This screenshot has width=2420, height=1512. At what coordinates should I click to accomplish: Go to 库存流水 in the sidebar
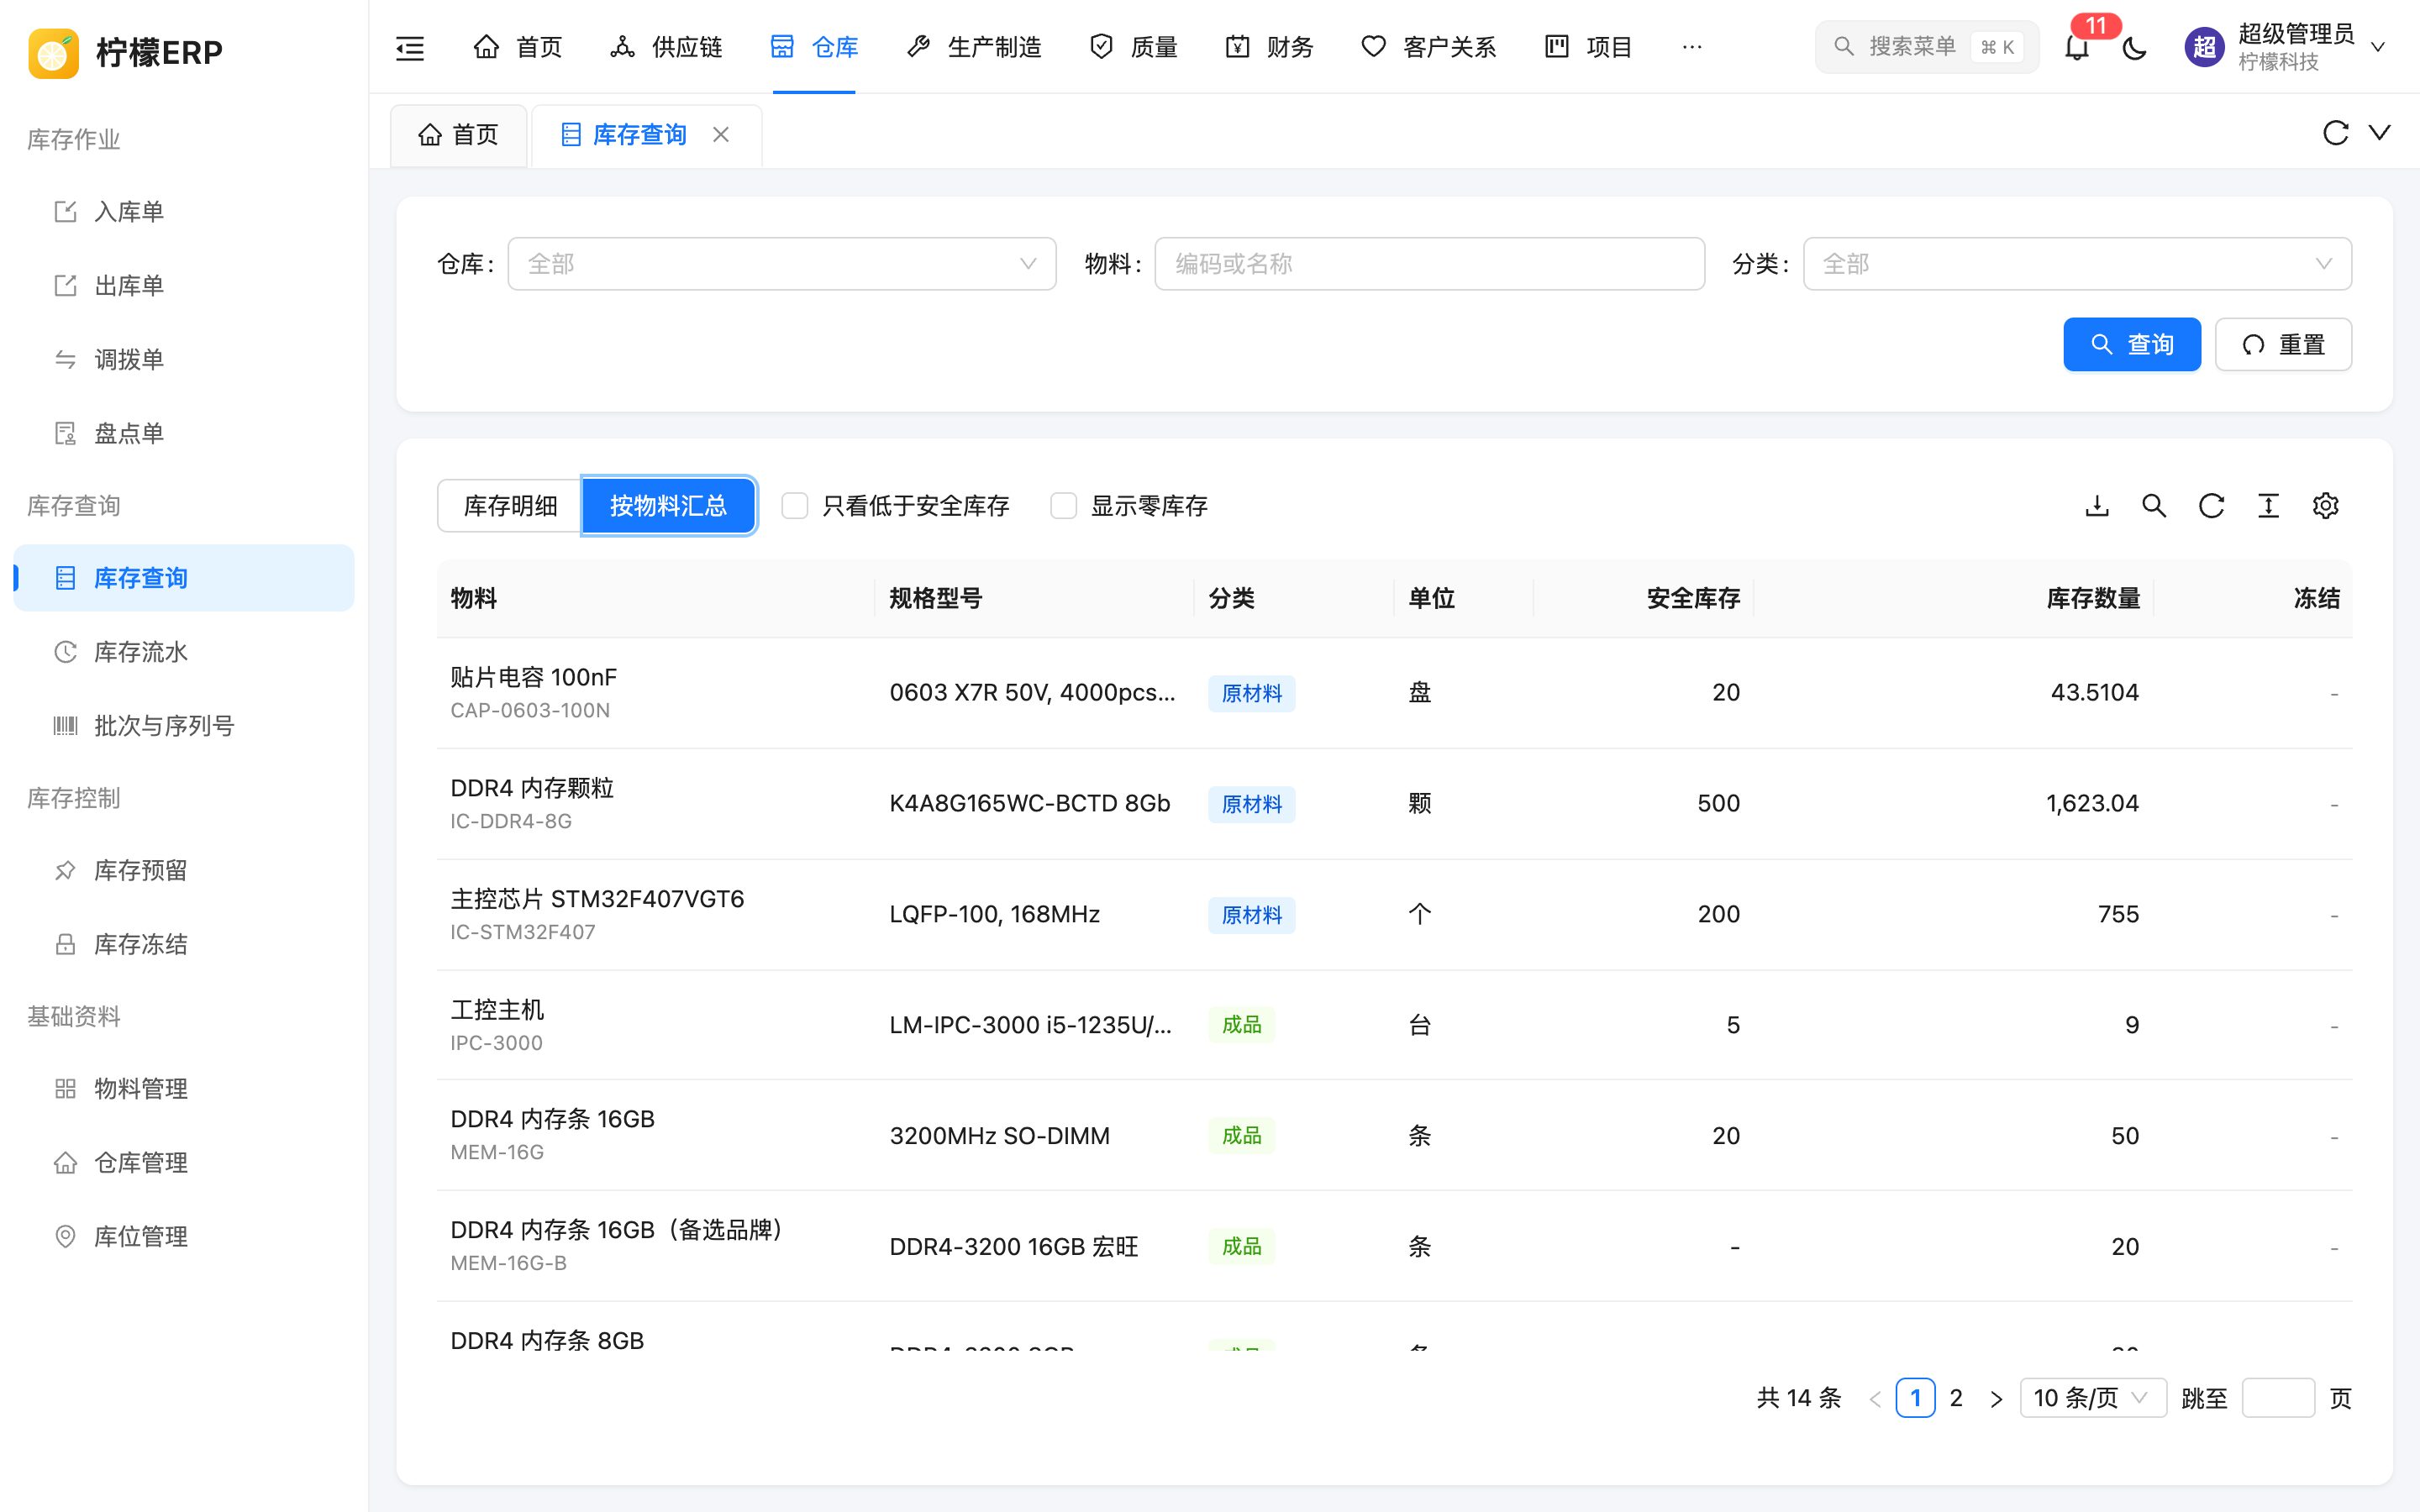click(184, 652)
